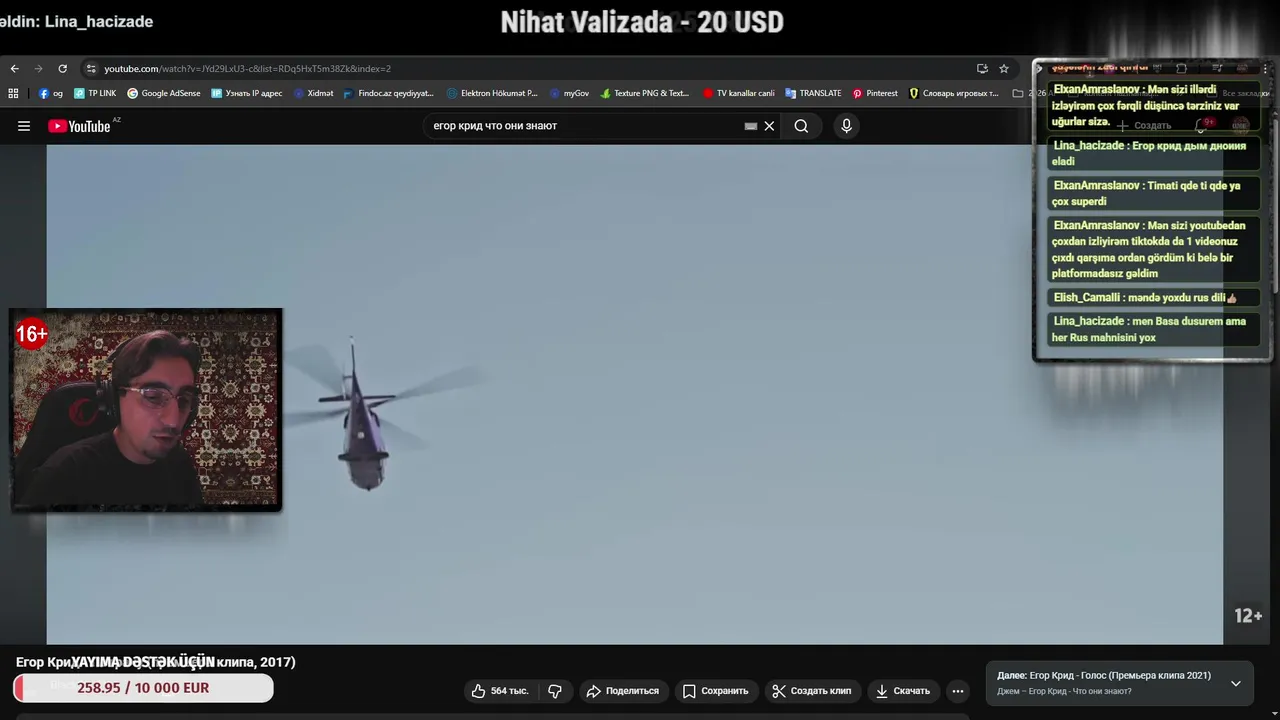
Task: Open the Texture PNG & Text bookmark
Action: pos(644,93)
